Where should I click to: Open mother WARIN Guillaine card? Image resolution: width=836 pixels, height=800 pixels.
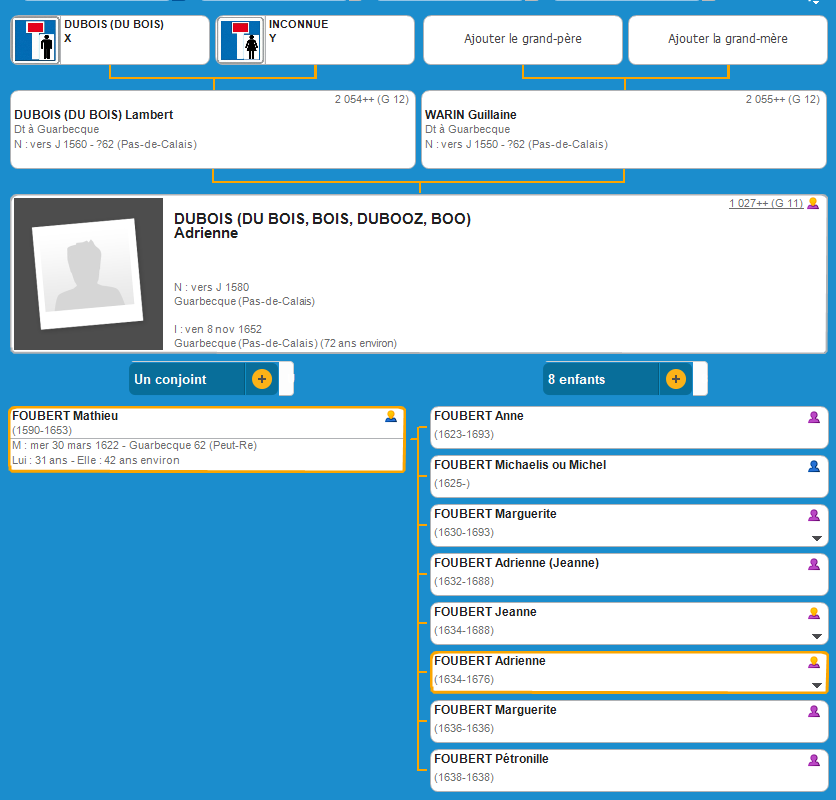click(x=622, y=130)
